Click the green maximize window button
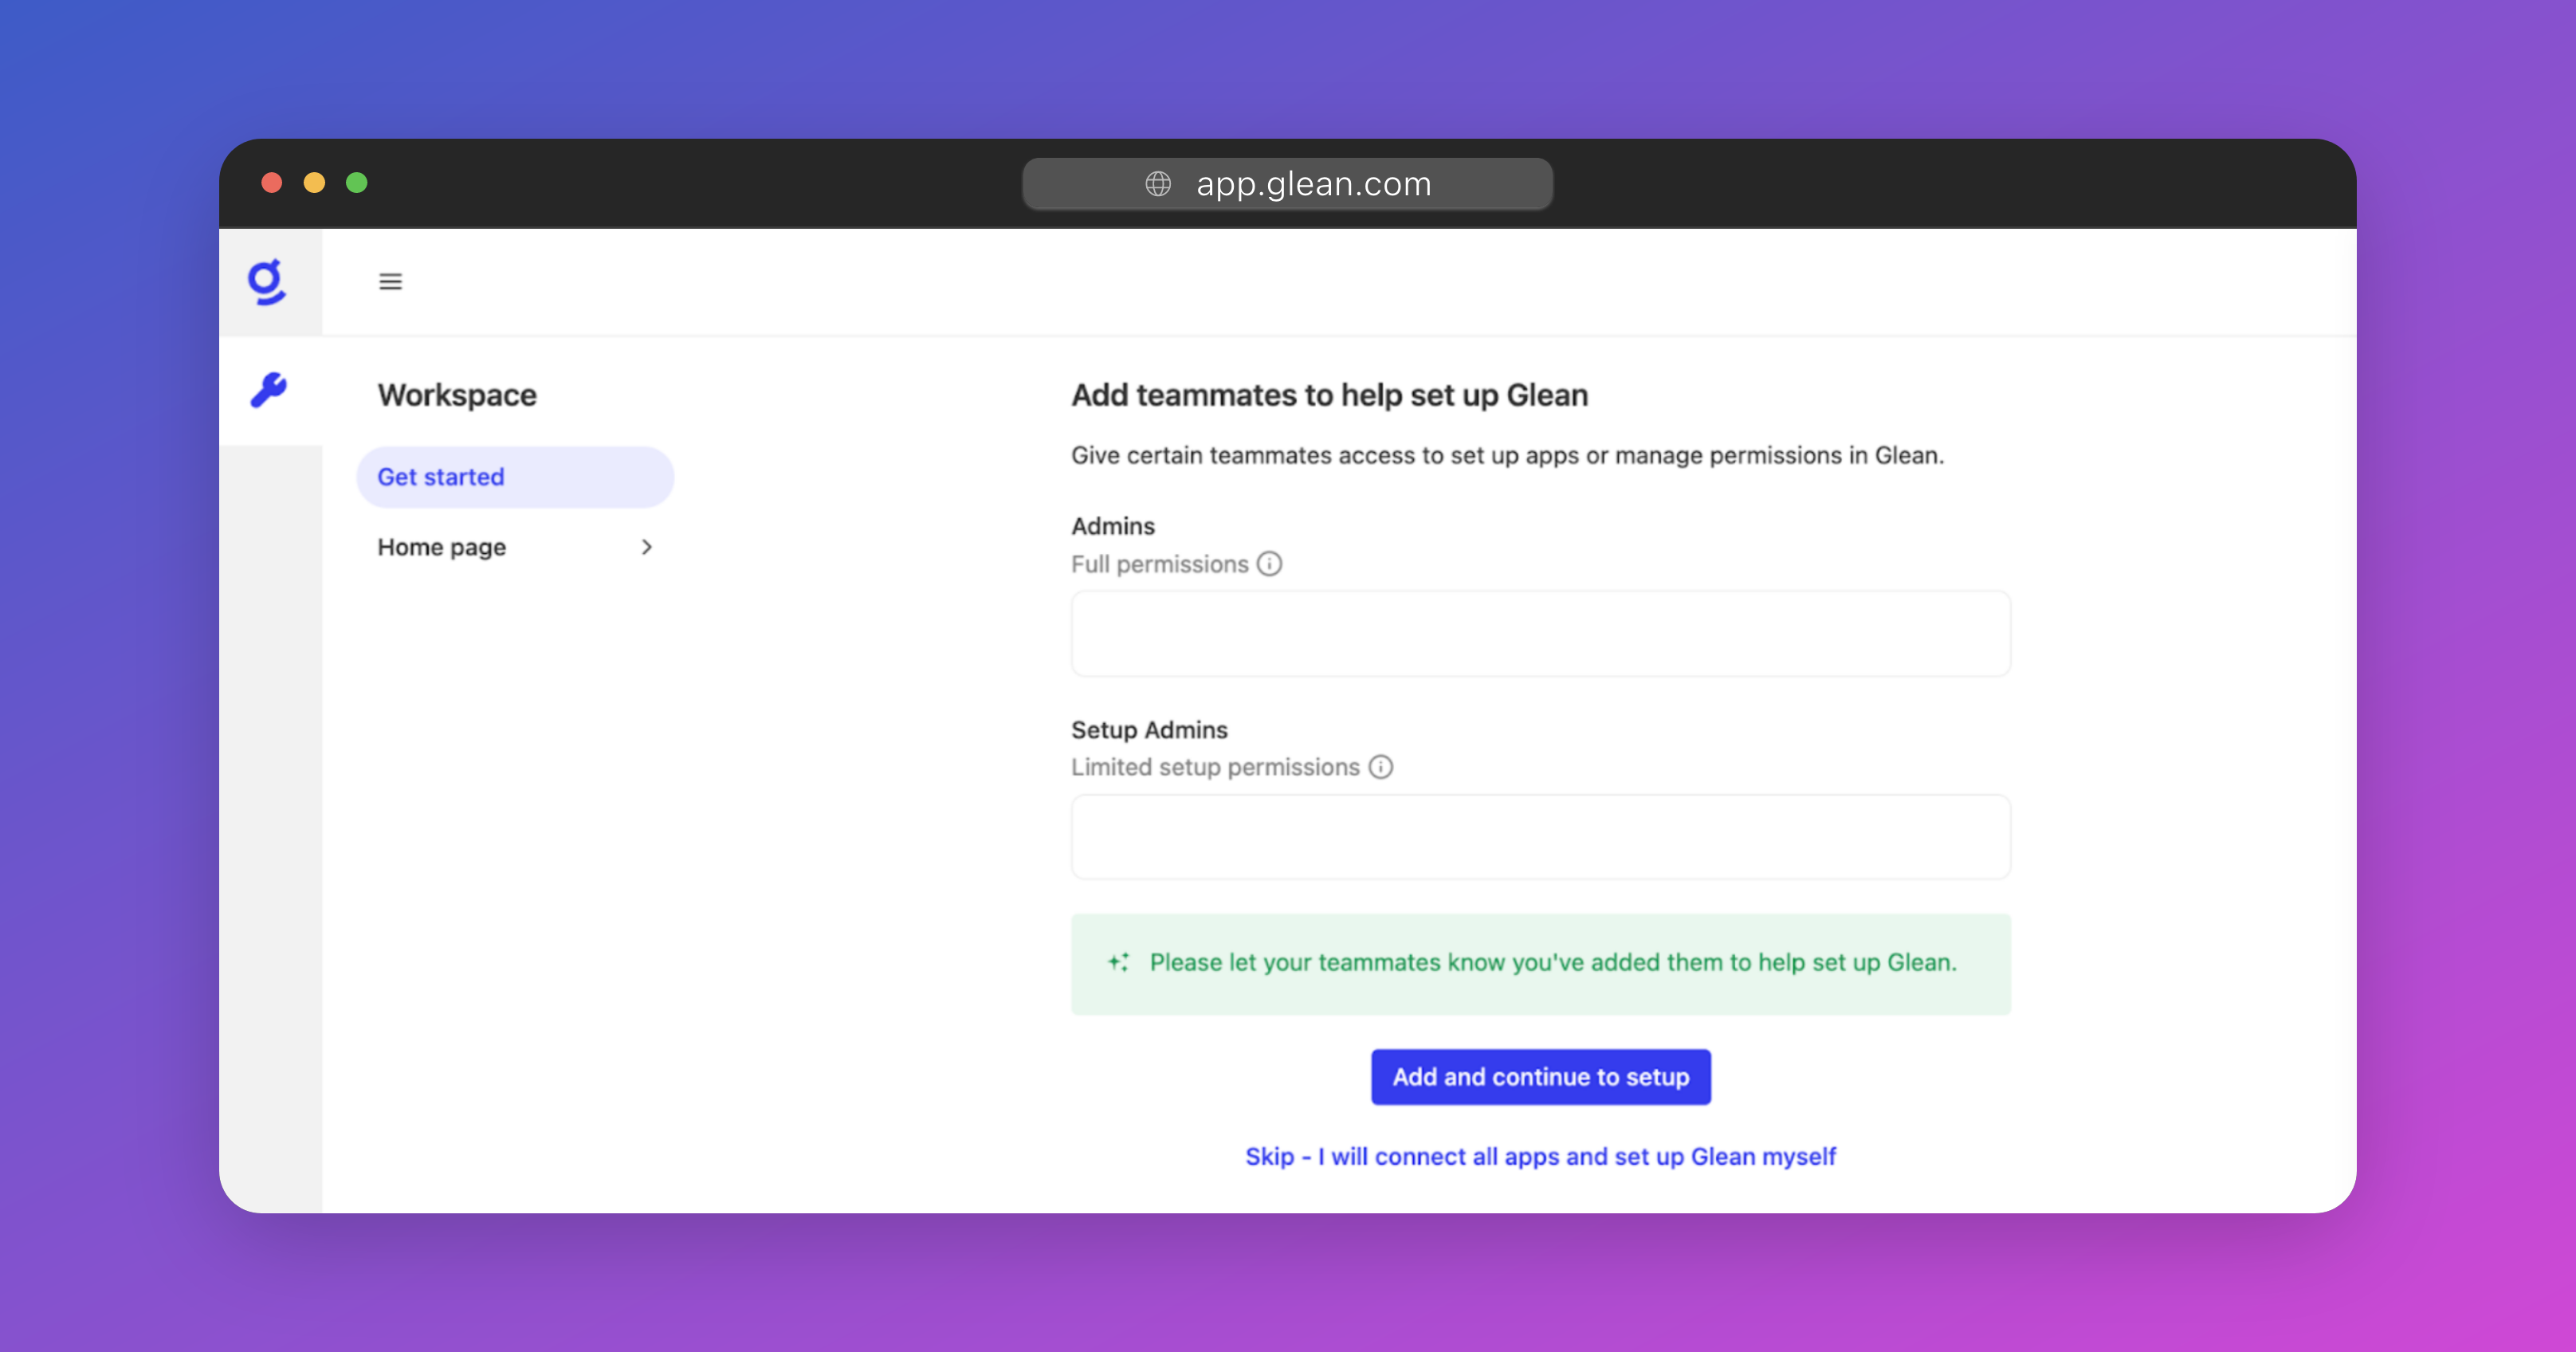This screenshot has width=2576, height=1352. (x=357, y=183)
